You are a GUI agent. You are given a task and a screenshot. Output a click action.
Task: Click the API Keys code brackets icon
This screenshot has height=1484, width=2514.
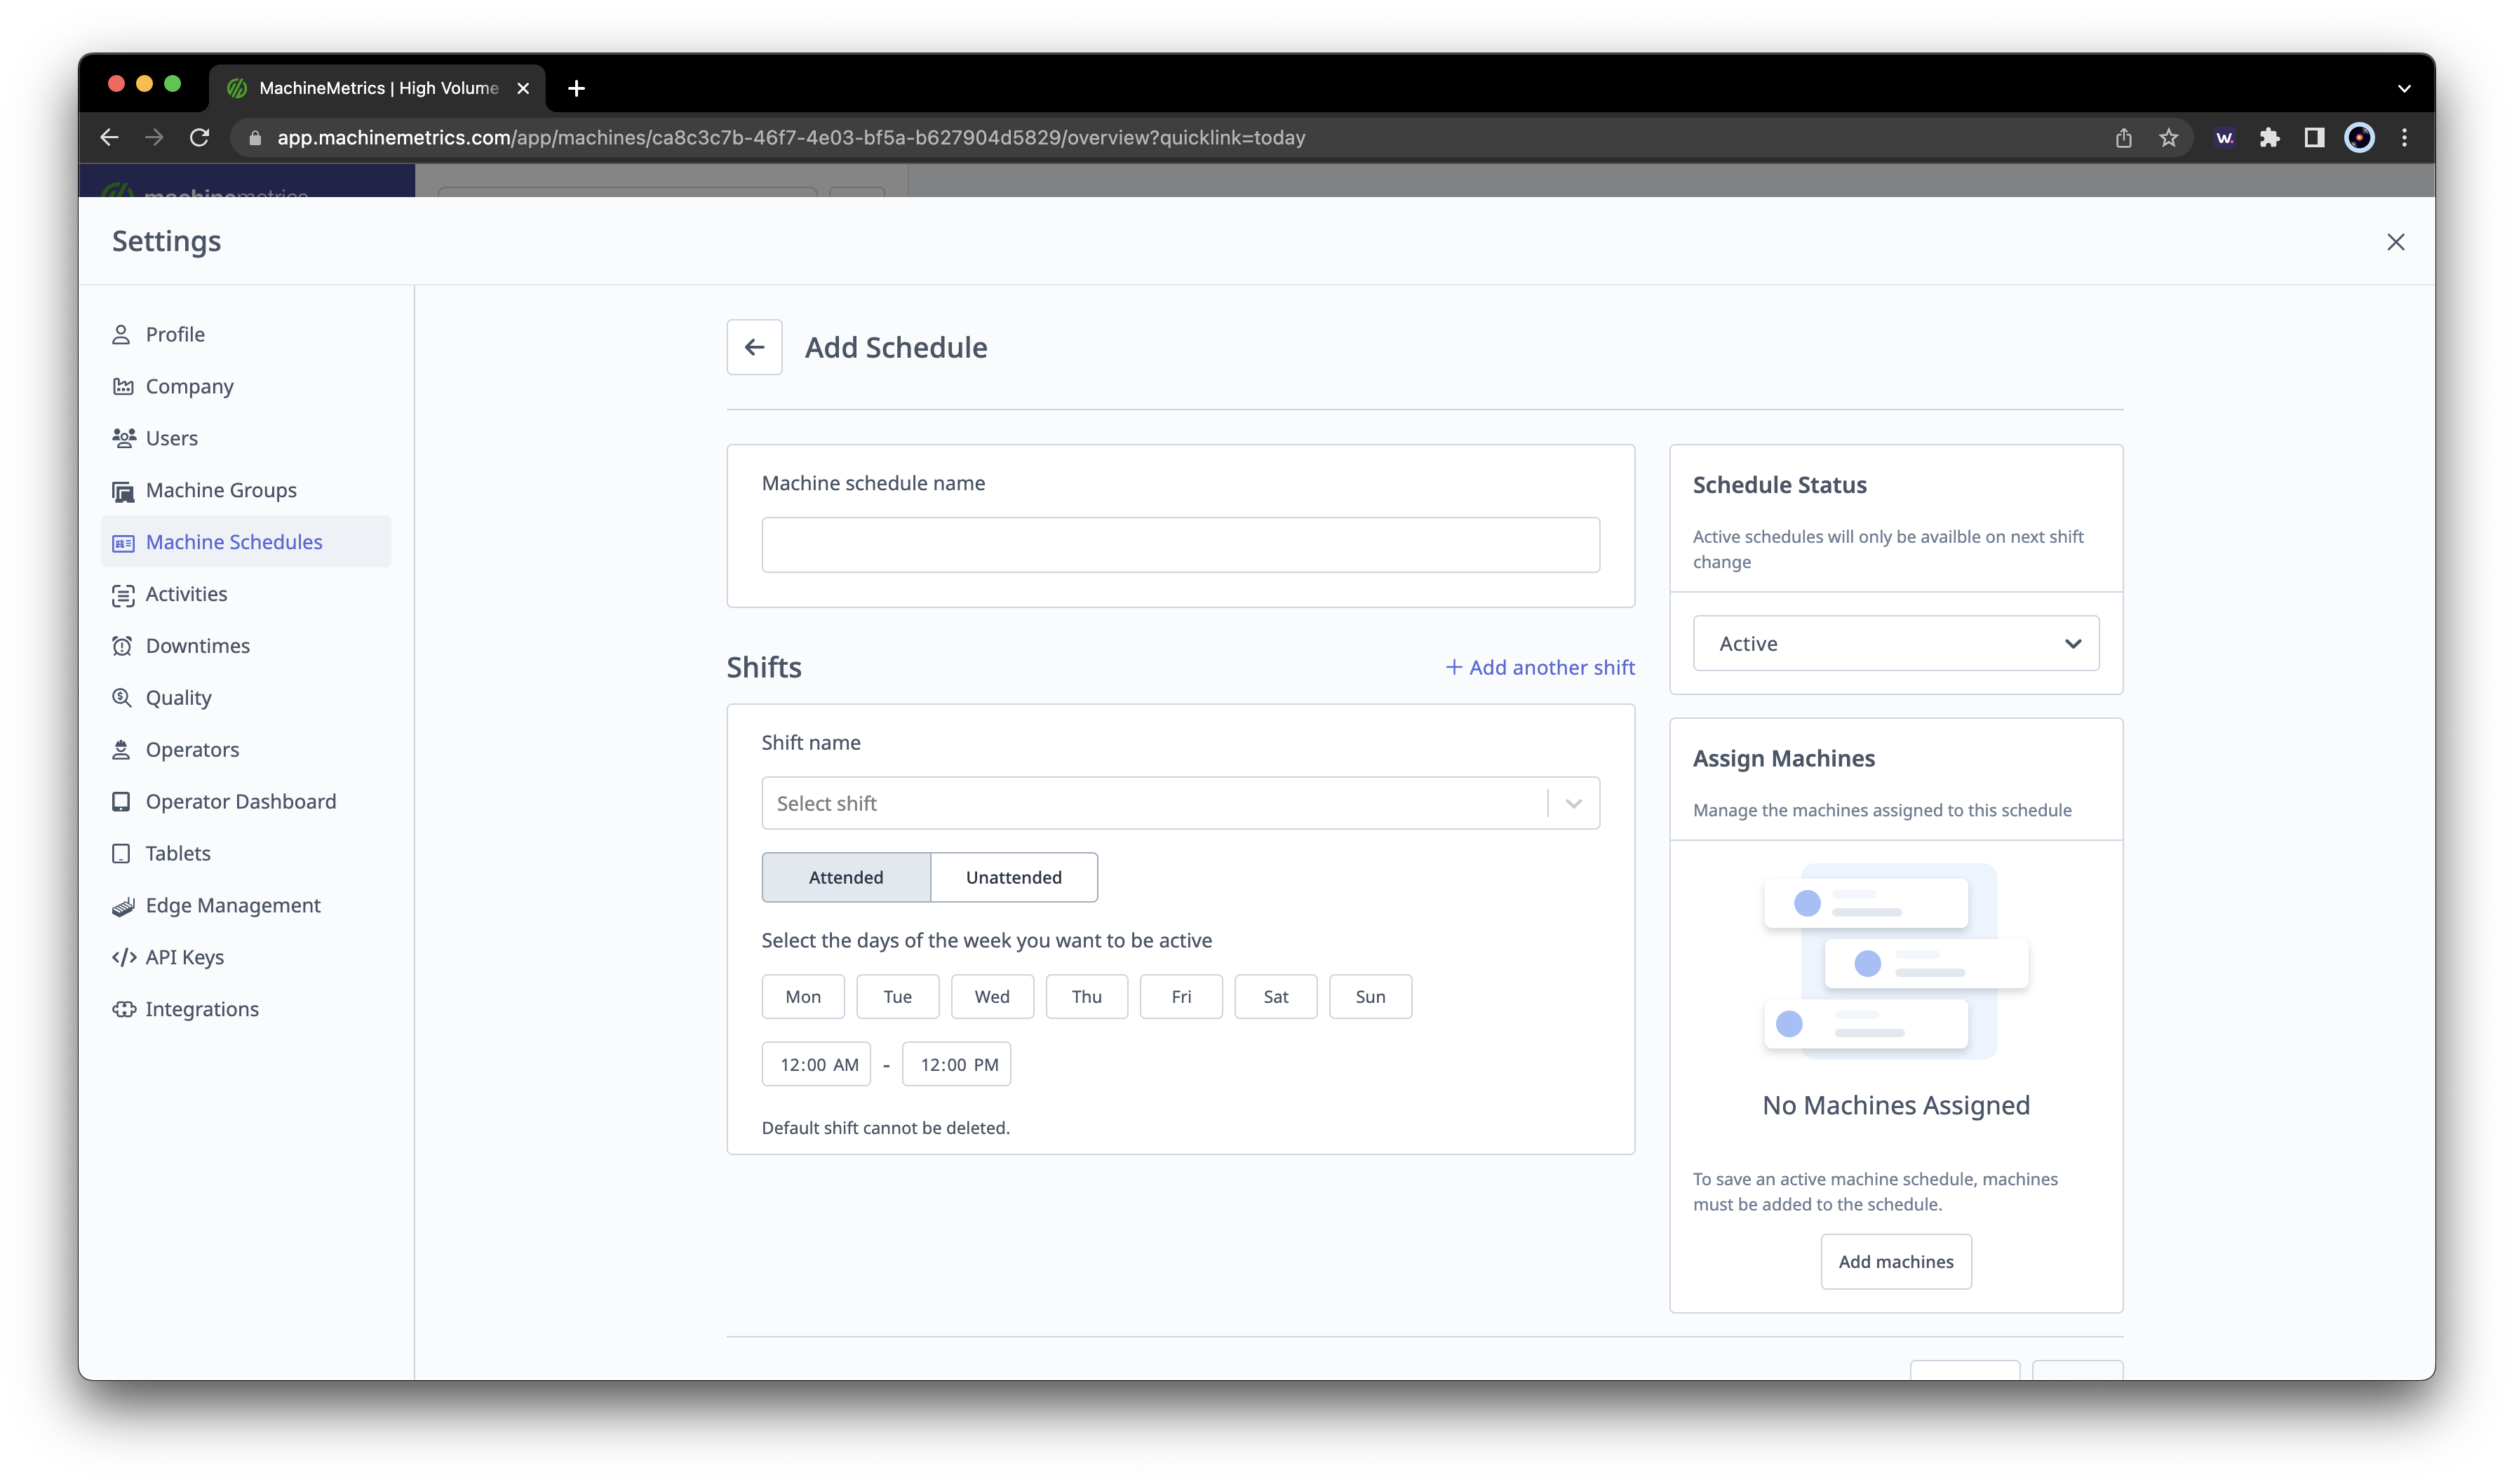click(123, 957)
